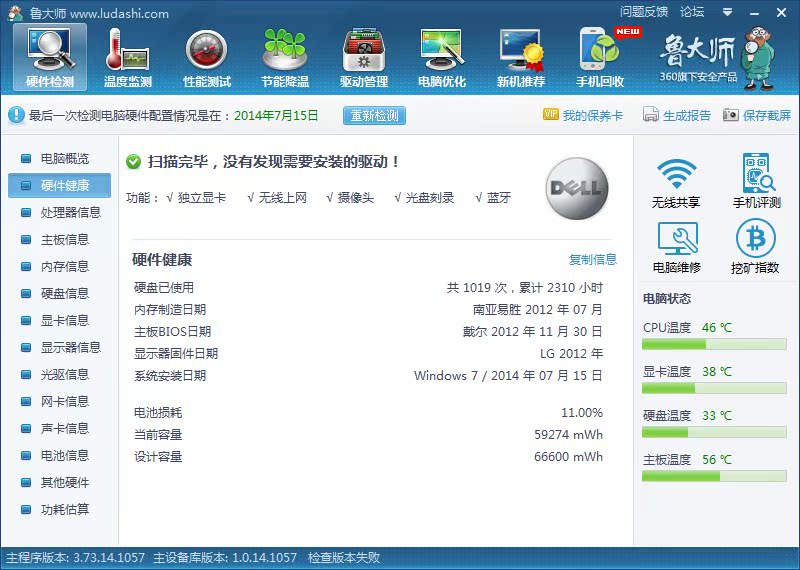Open the 节能降温 energy saving section
The image size is (800, 570).
[285, 58]
